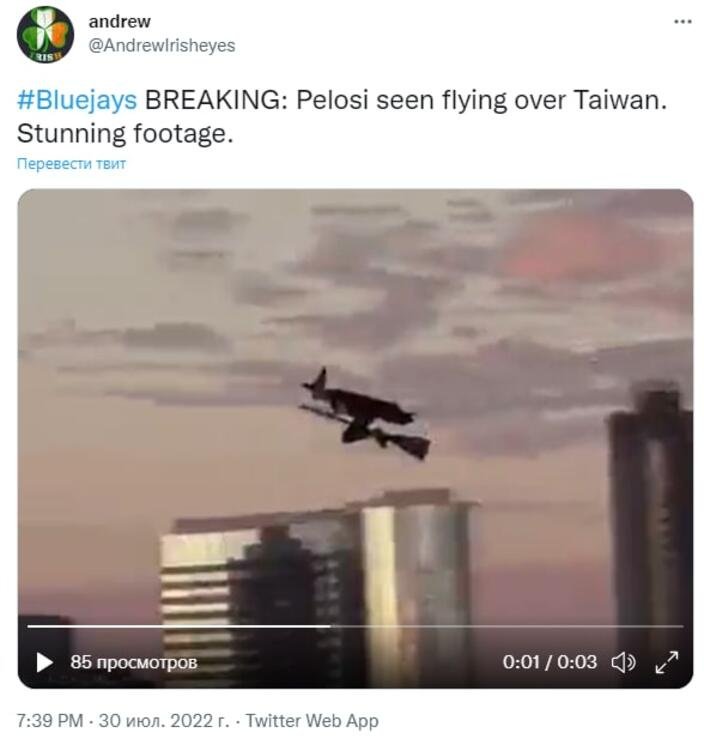
Task: Click the 30 июл. 2022 date
Action: click(164, 721)
